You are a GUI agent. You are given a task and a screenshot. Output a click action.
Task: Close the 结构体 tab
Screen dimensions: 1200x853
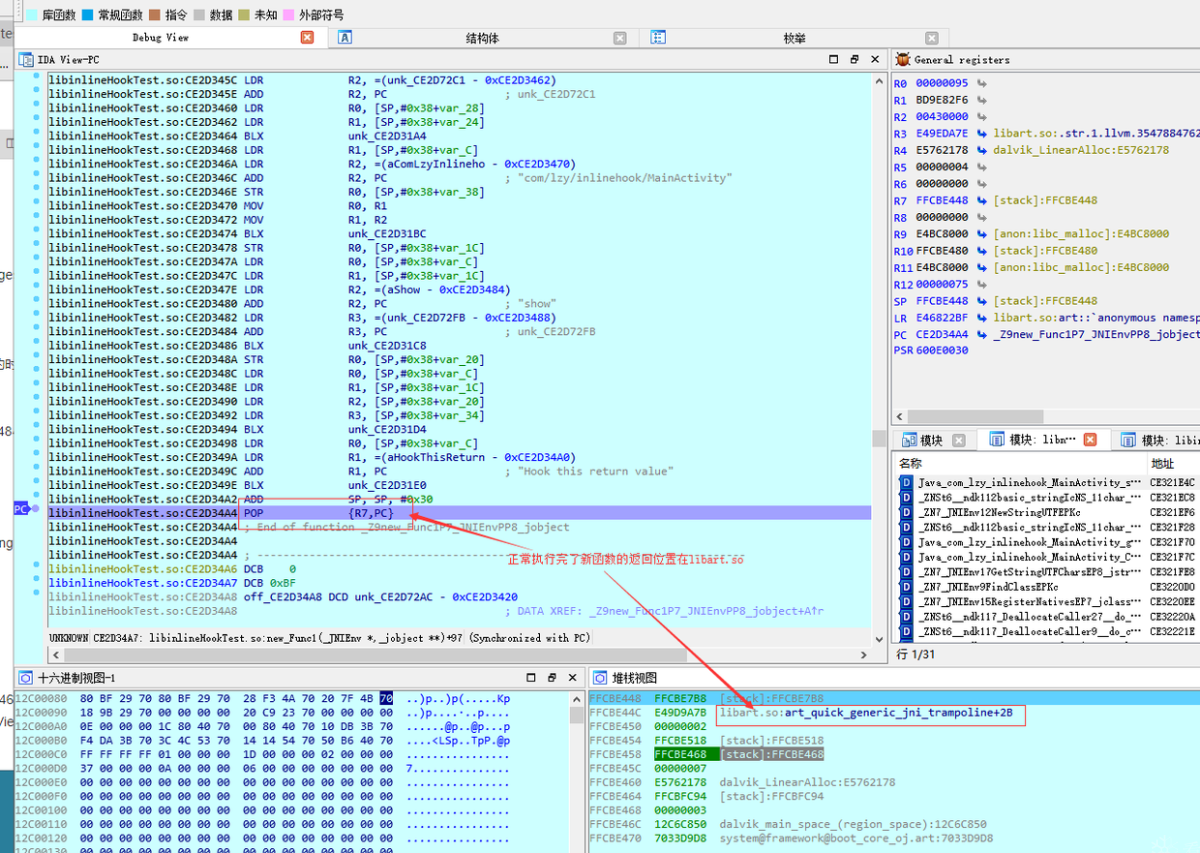(x=620, y=38)
